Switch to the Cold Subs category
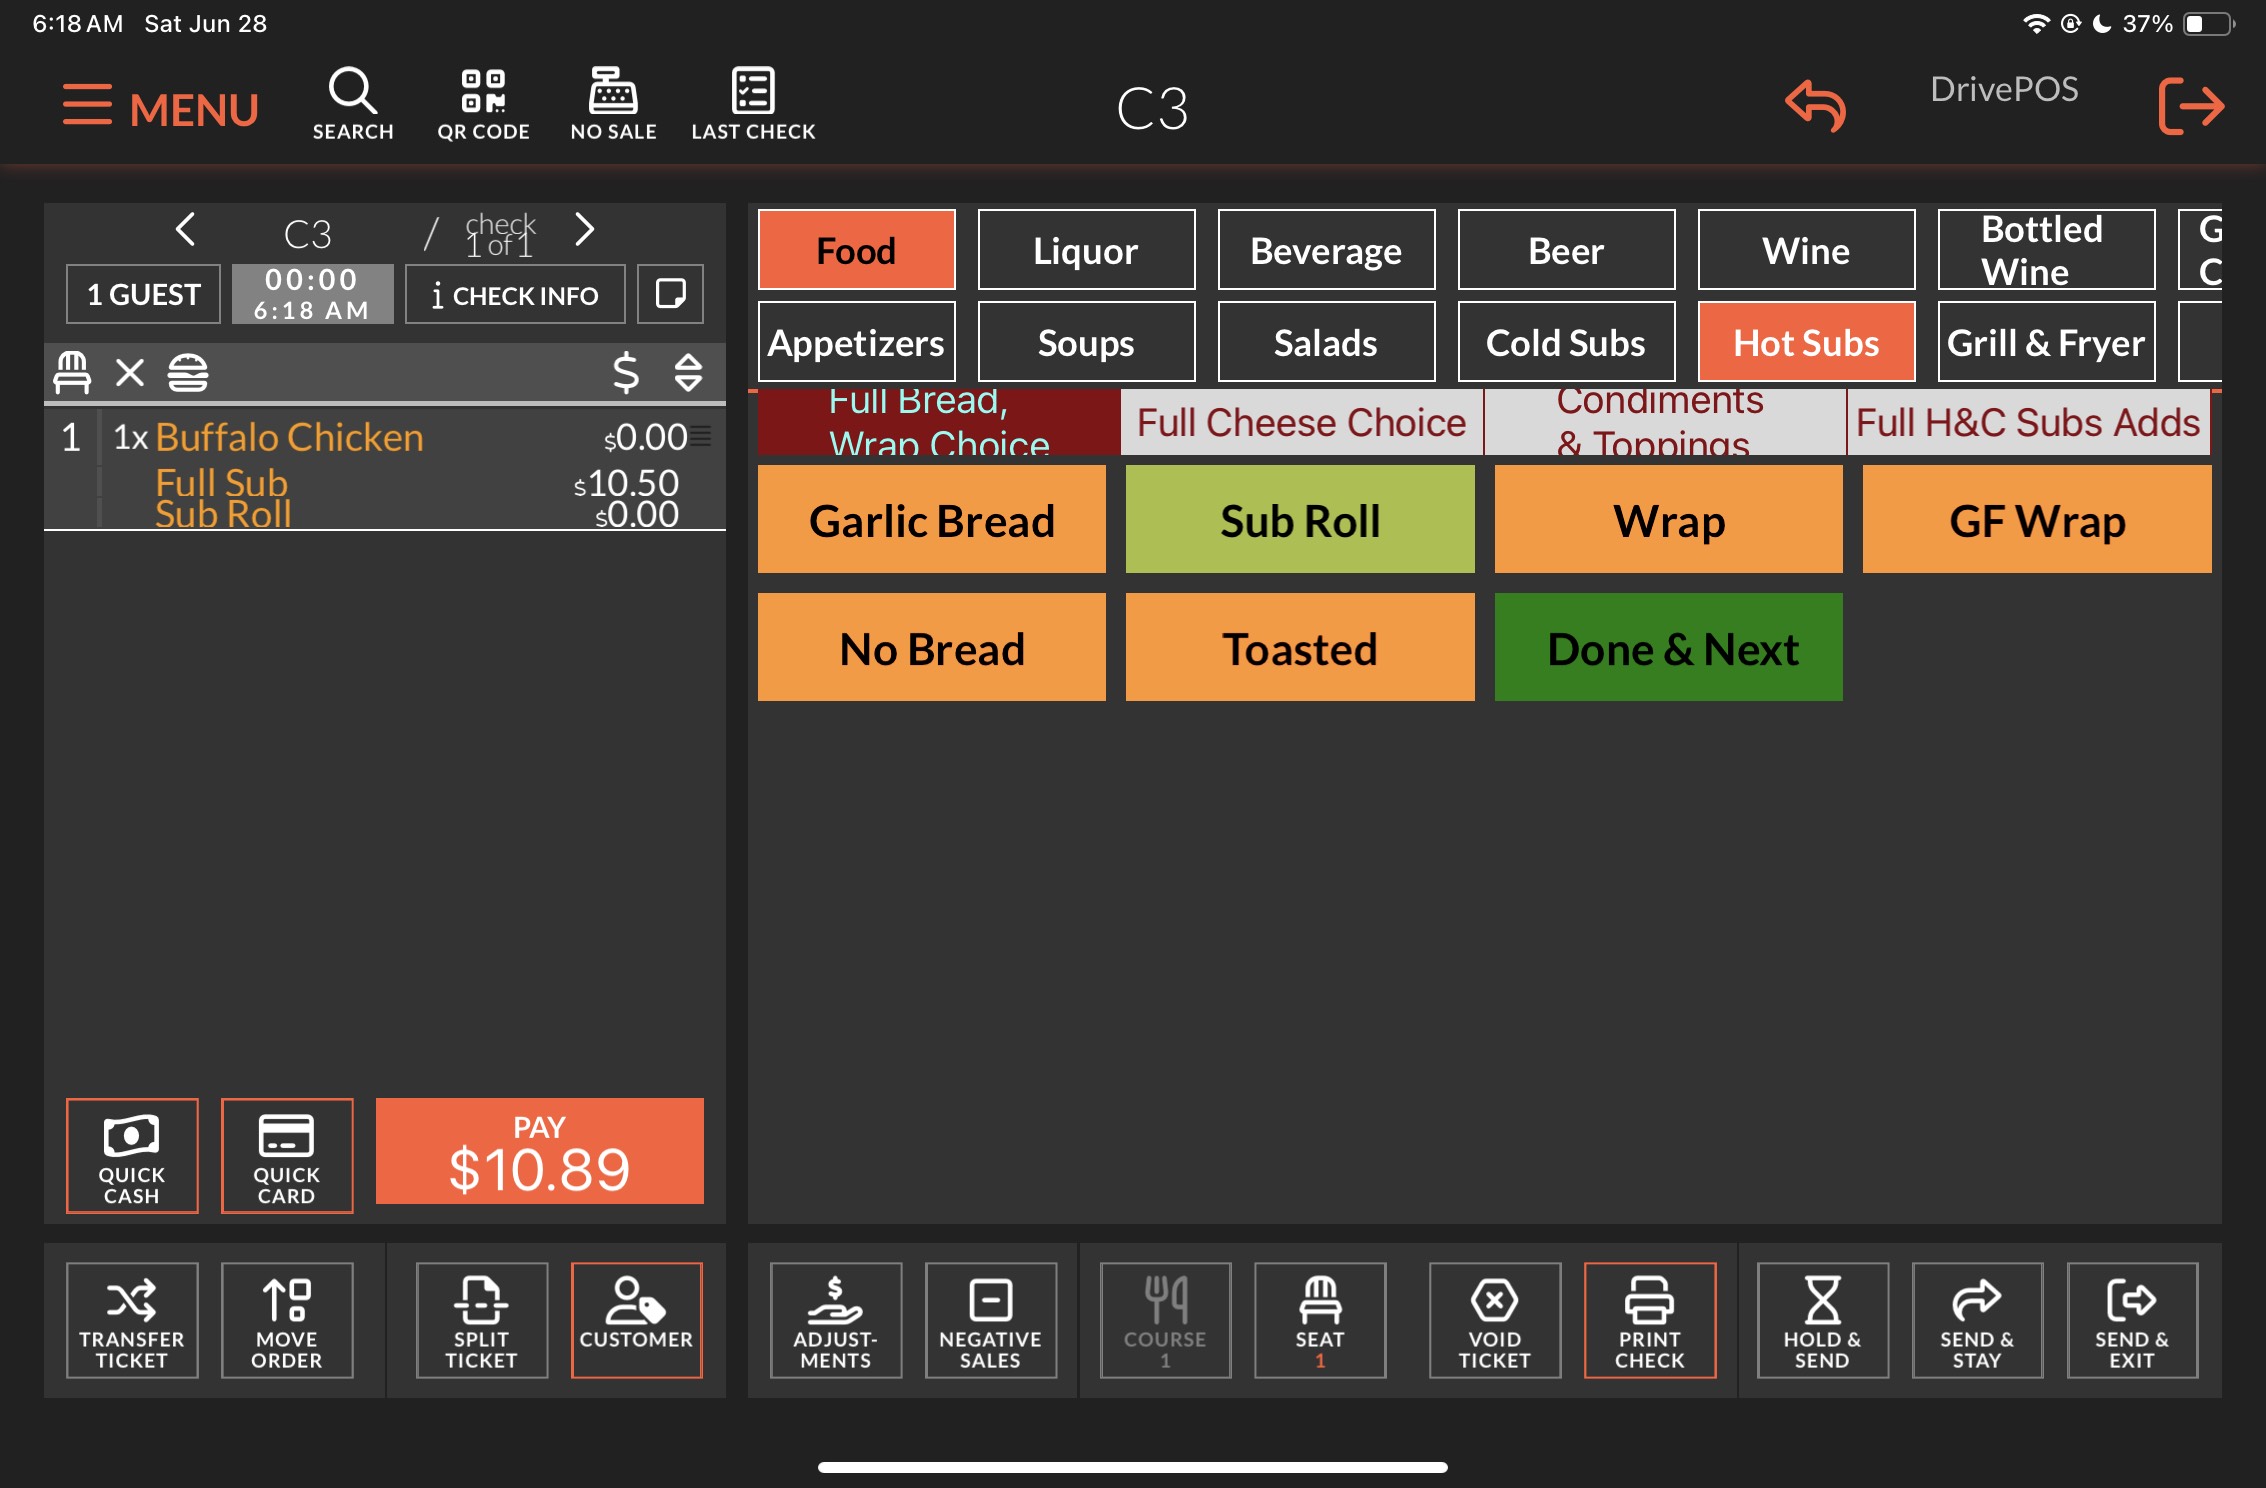The image size is (2266, 1488). click(x=1565, y=342)
